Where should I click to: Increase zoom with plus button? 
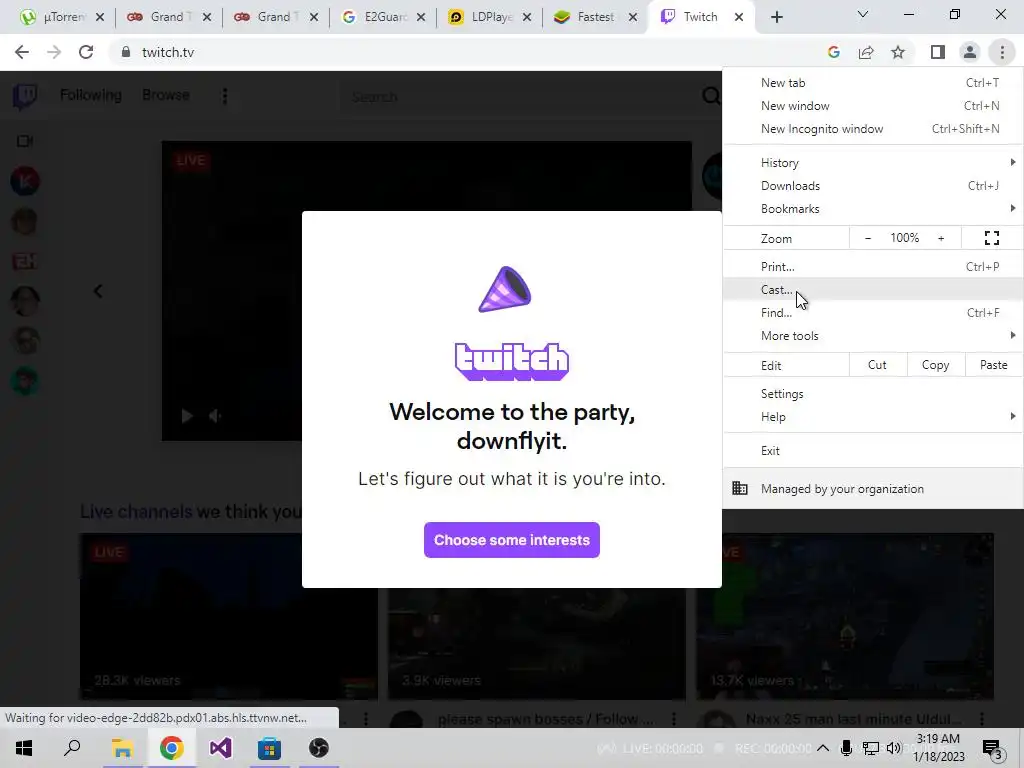[941, 238]
